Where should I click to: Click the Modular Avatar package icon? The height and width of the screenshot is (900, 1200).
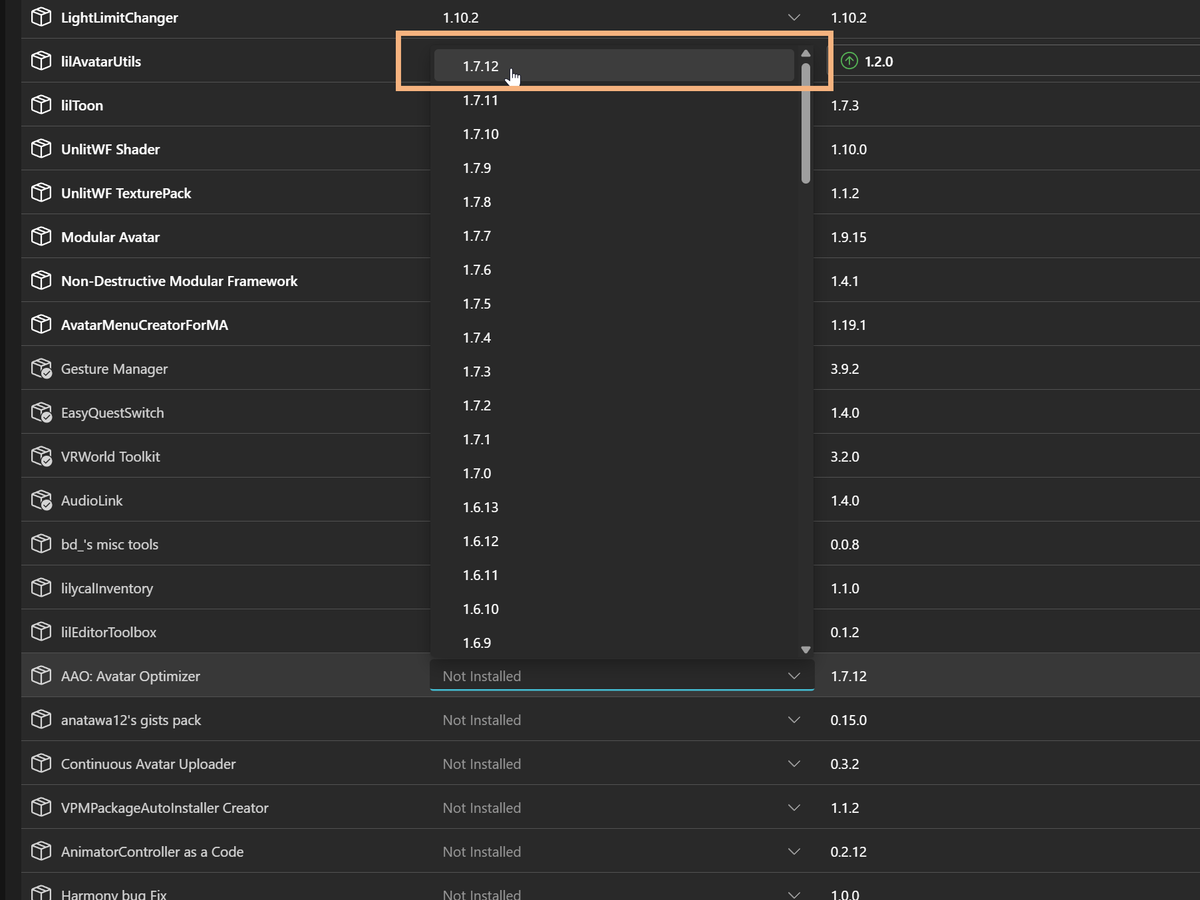[41, 237]
